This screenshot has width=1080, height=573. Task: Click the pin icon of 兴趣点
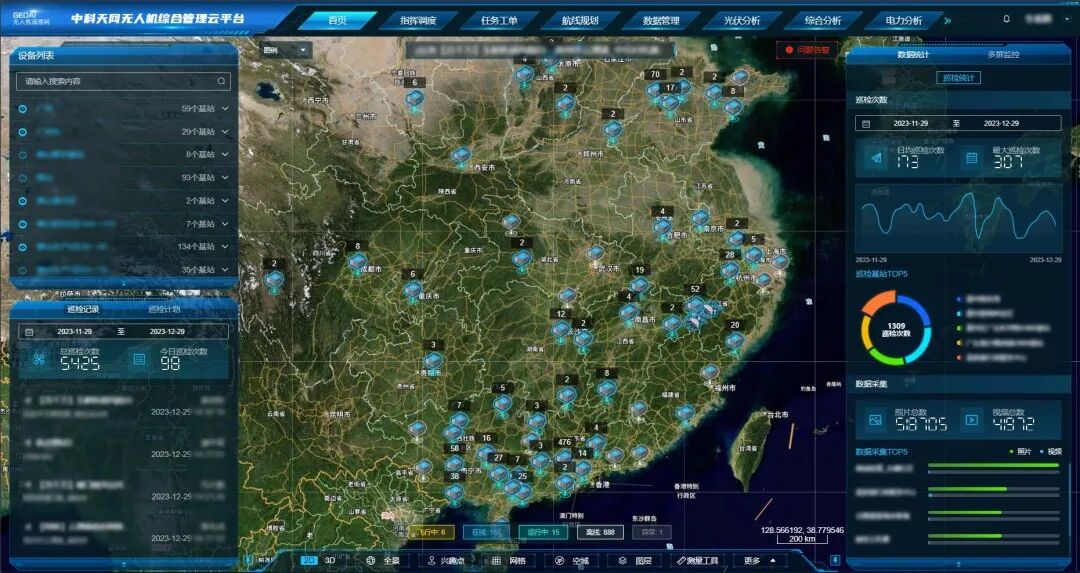432,561
